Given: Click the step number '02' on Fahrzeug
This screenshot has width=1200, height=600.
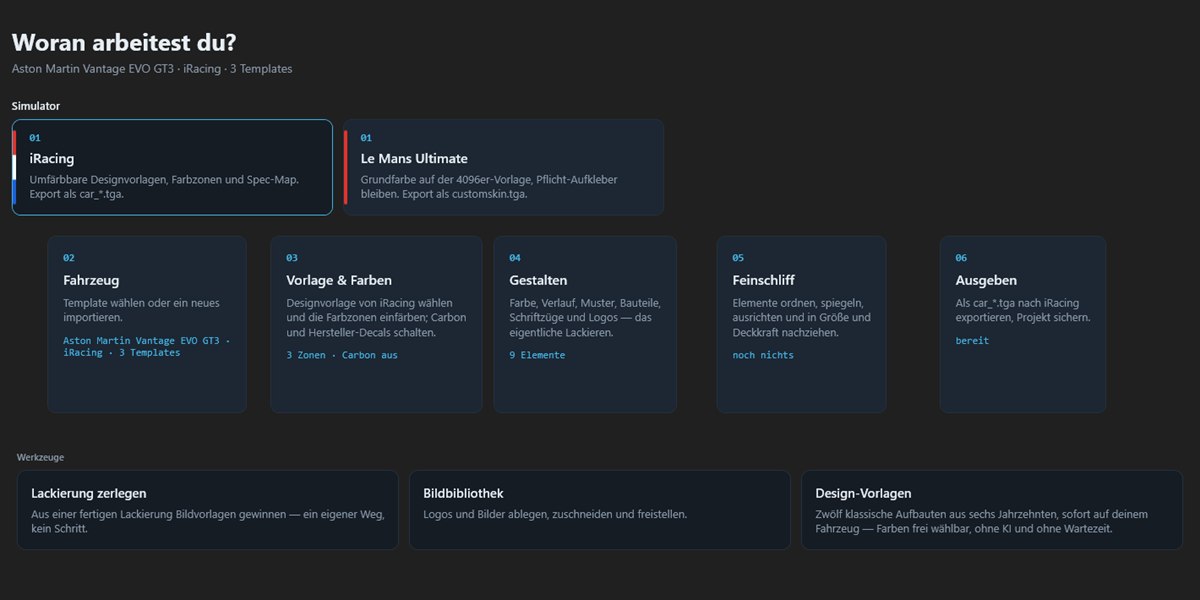Looking at the screenshot, I should tap(69, 258).
